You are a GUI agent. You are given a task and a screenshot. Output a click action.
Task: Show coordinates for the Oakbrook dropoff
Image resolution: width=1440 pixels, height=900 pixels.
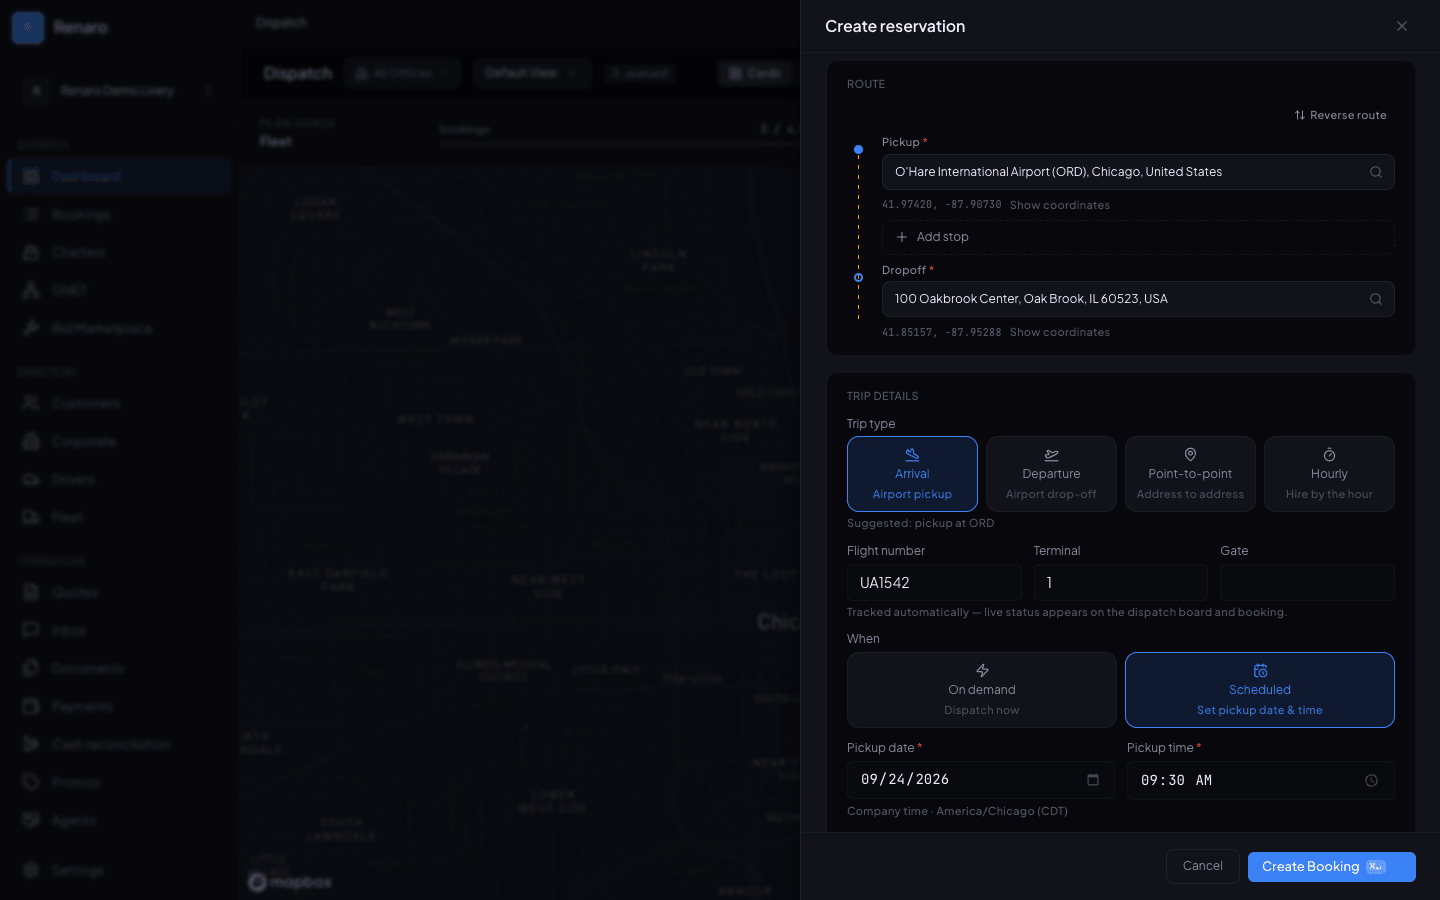pyautogui.click(x=1060, y=332)
